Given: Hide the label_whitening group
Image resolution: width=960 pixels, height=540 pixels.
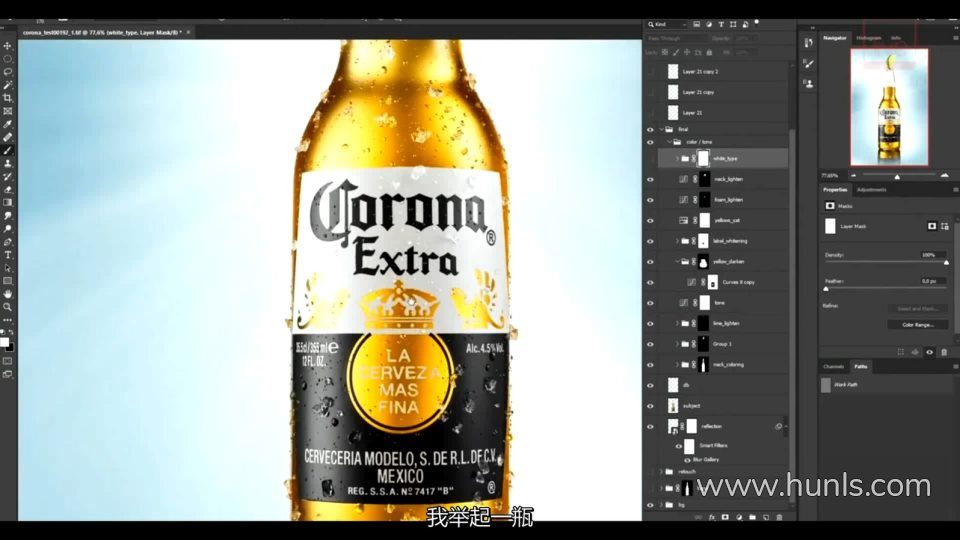Looking at the screenshot, I should tap(650, 241).
